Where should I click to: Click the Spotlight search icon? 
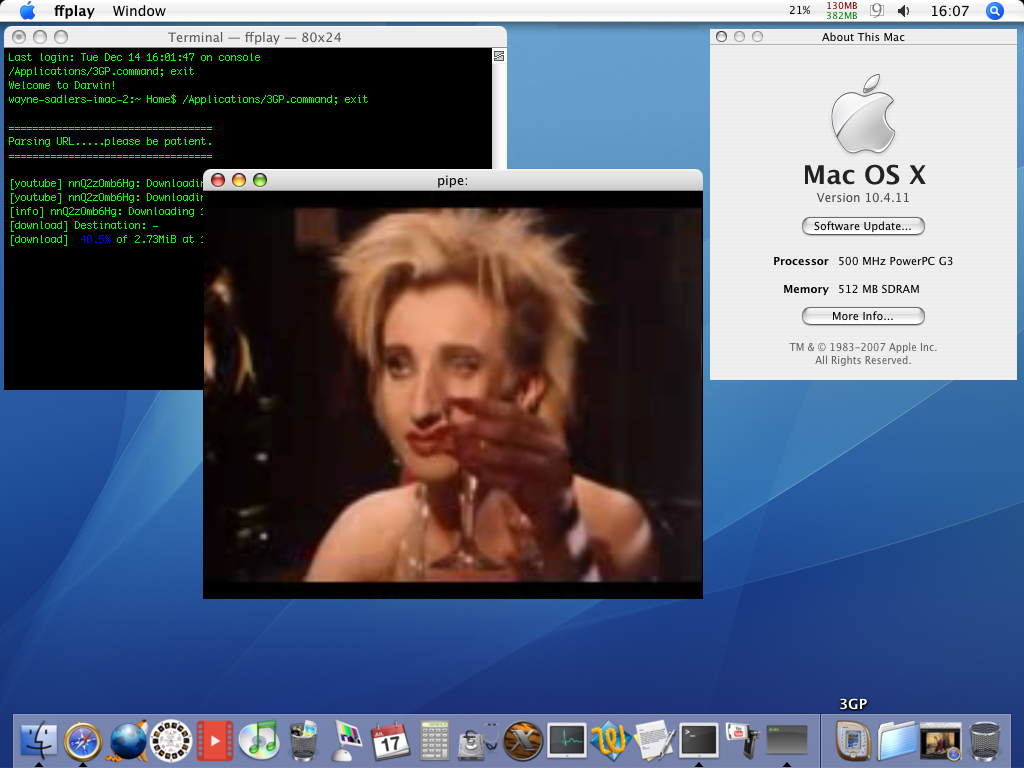click(995, 10)
